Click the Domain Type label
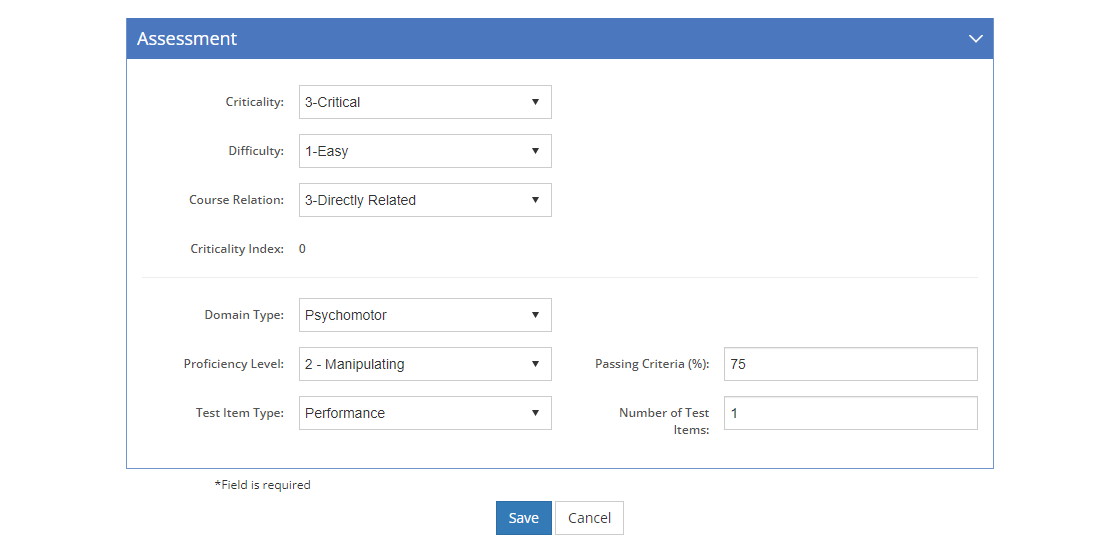Viewport: 1120px width, 552px height. [x=244, y=315]
